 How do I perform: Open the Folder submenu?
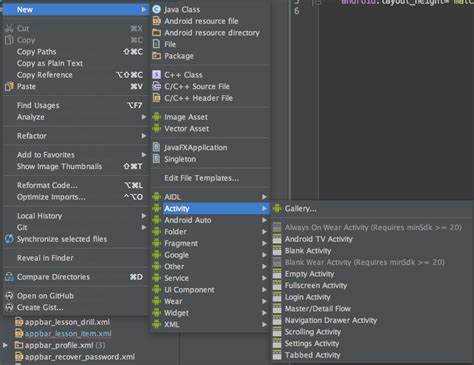pos(210,232)
